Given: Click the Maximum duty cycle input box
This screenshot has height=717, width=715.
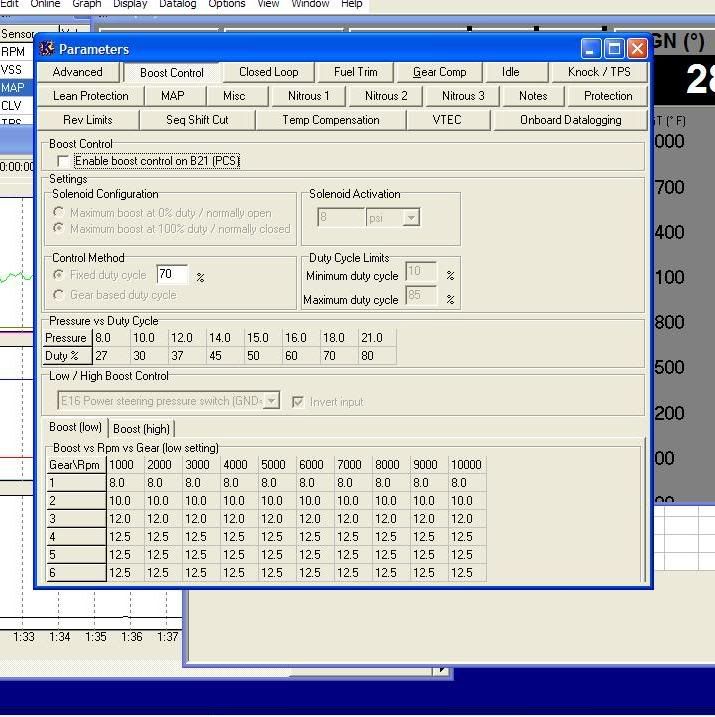Looking at the screenshot, I should click(x=420, y=296).
